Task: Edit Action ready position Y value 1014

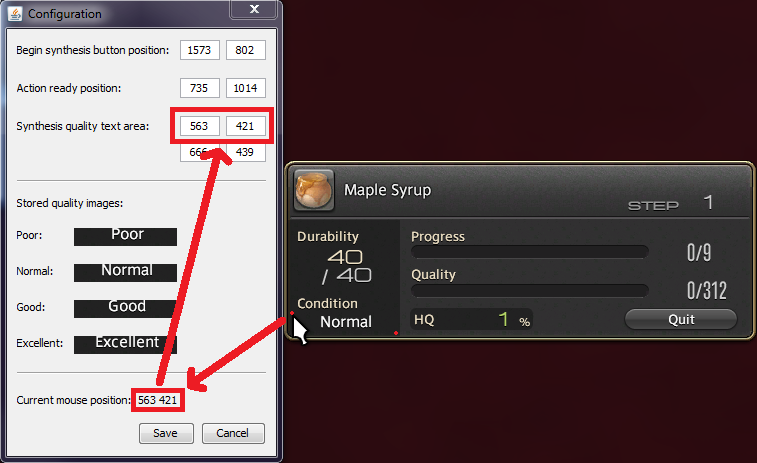Action: coord(246,88)
